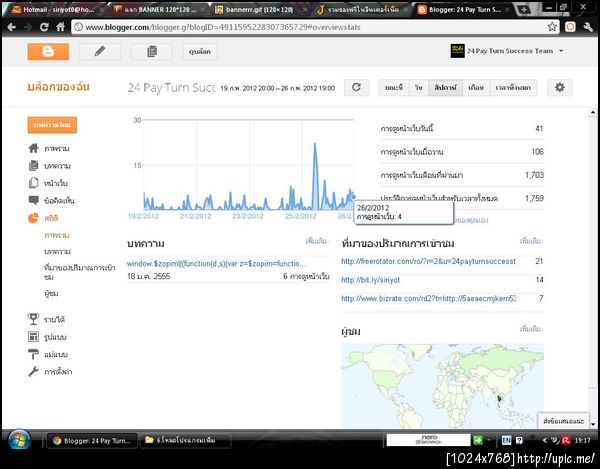Open Earnings with the trophy icon
Screen dimensions: 600x469
click(34, 319)
